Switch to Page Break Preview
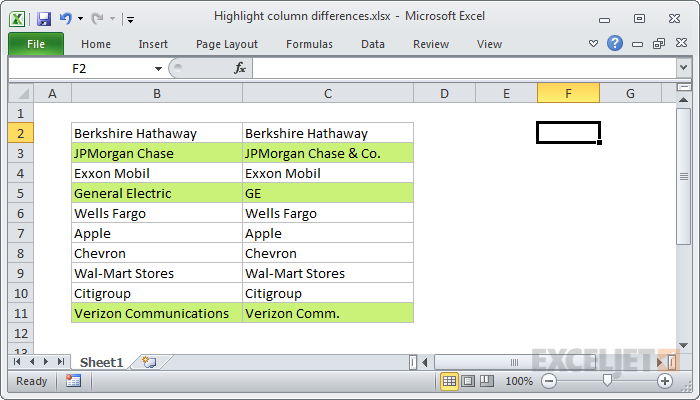This screenshot has height=400, width=700. click(487, 381)
